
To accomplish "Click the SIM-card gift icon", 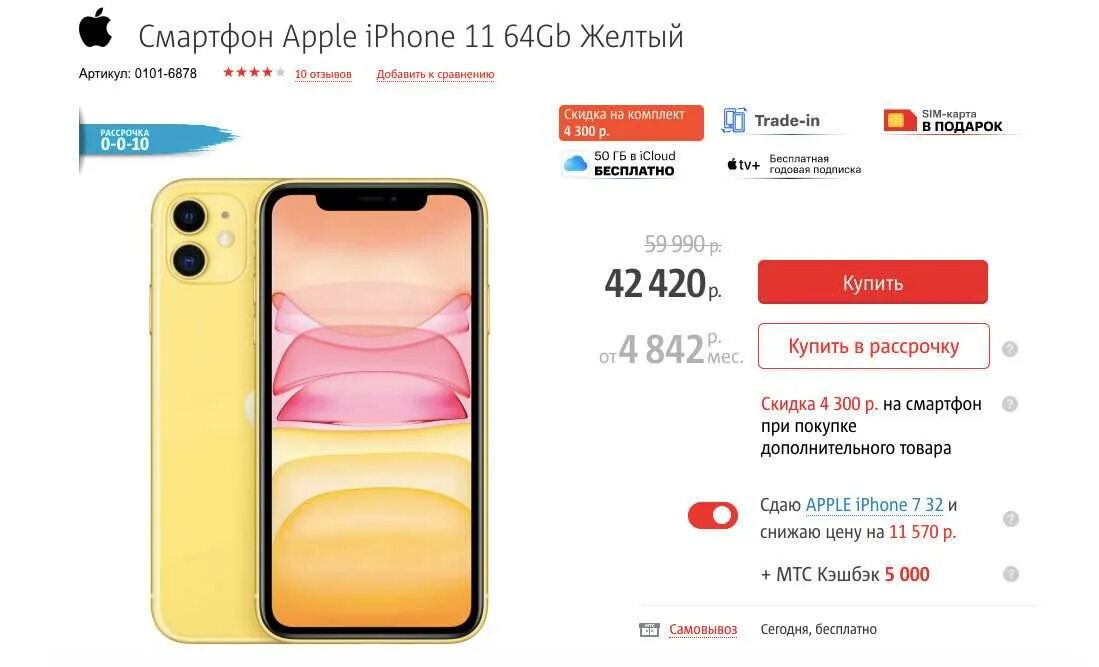I will (x=900, y=121).
